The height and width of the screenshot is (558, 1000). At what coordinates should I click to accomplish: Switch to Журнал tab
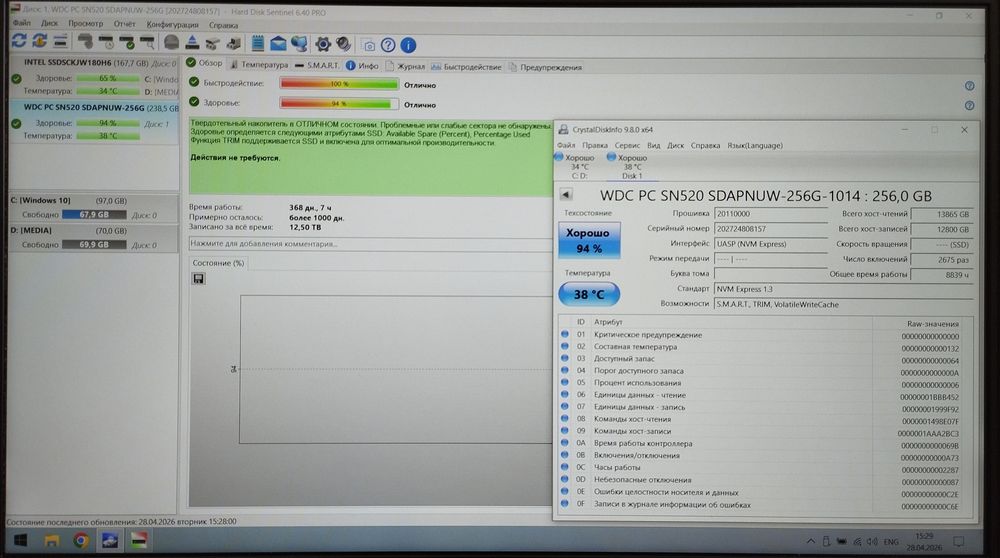coord(405,66)
